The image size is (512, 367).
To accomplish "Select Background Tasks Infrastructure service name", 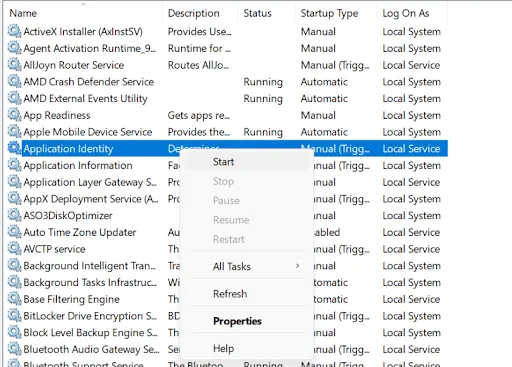I will click(90, 283).
